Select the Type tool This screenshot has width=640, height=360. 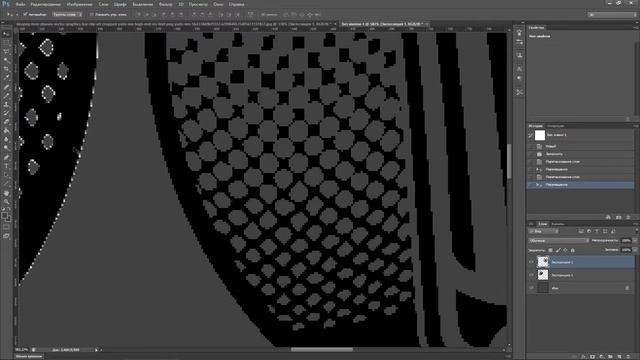tap(6, 166)
